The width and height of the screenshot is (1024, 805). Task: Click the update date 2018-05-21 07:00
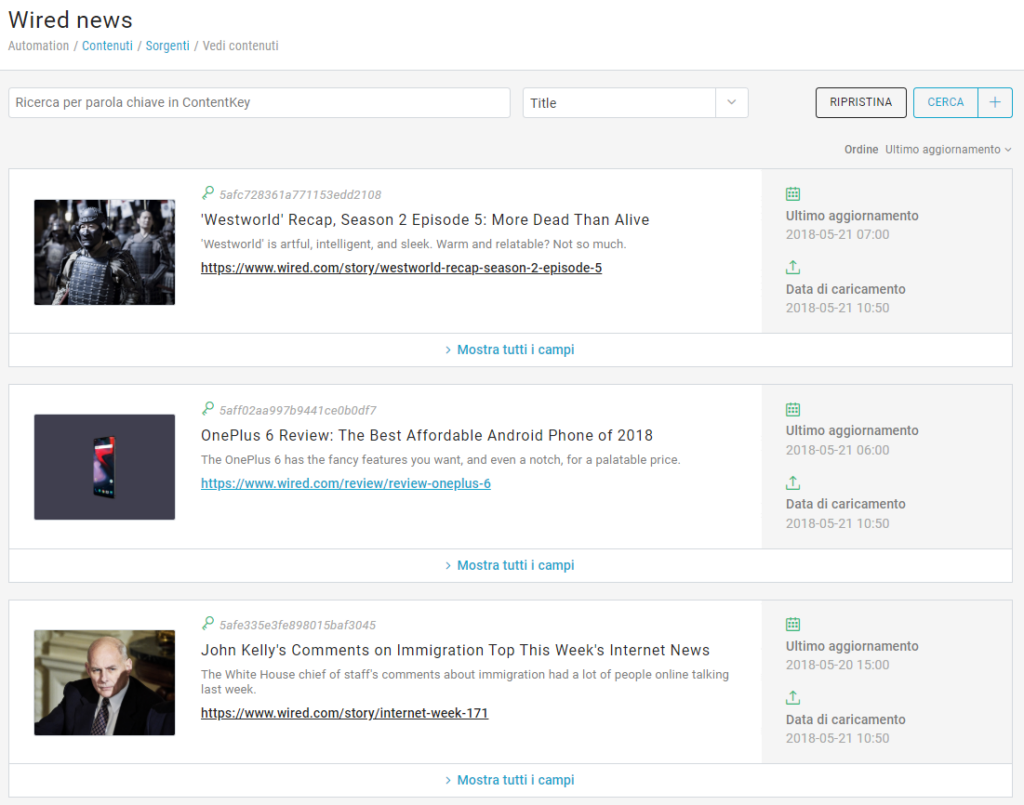pyautogui.click(x=837, y=234)
